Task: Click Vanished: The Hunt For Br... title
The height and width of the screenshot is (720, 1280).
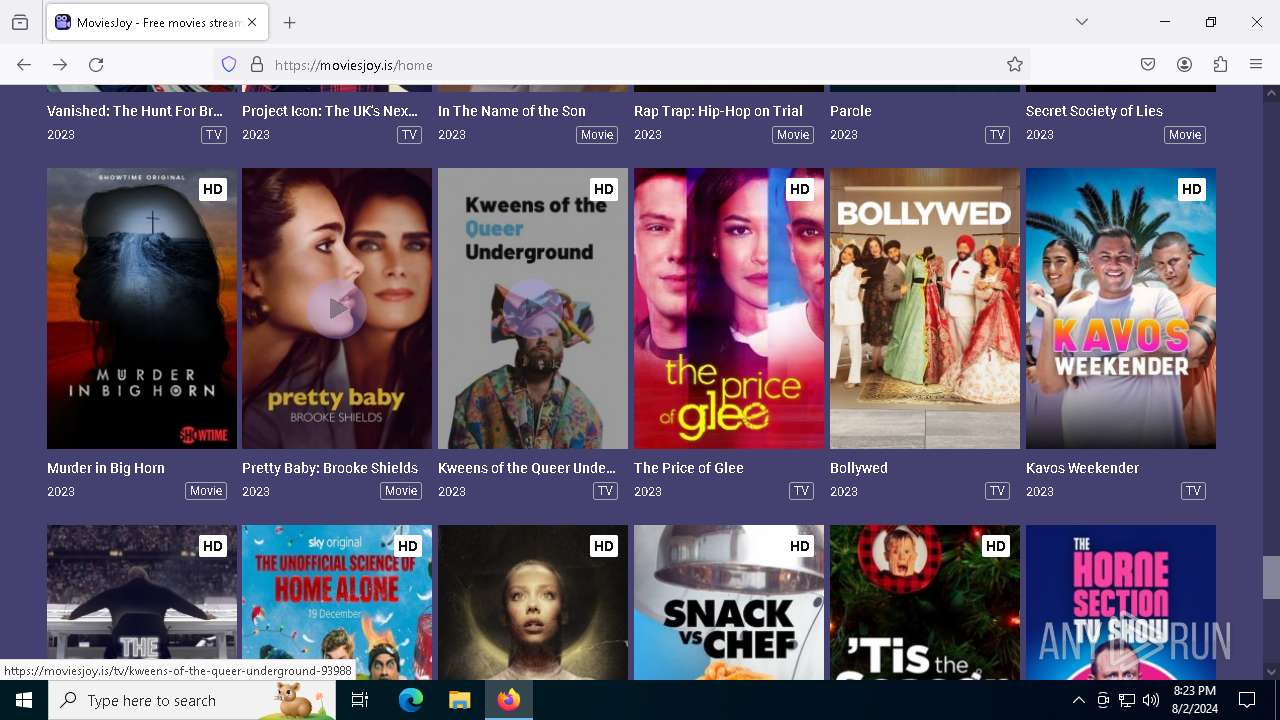Action: tap(135, 111)
